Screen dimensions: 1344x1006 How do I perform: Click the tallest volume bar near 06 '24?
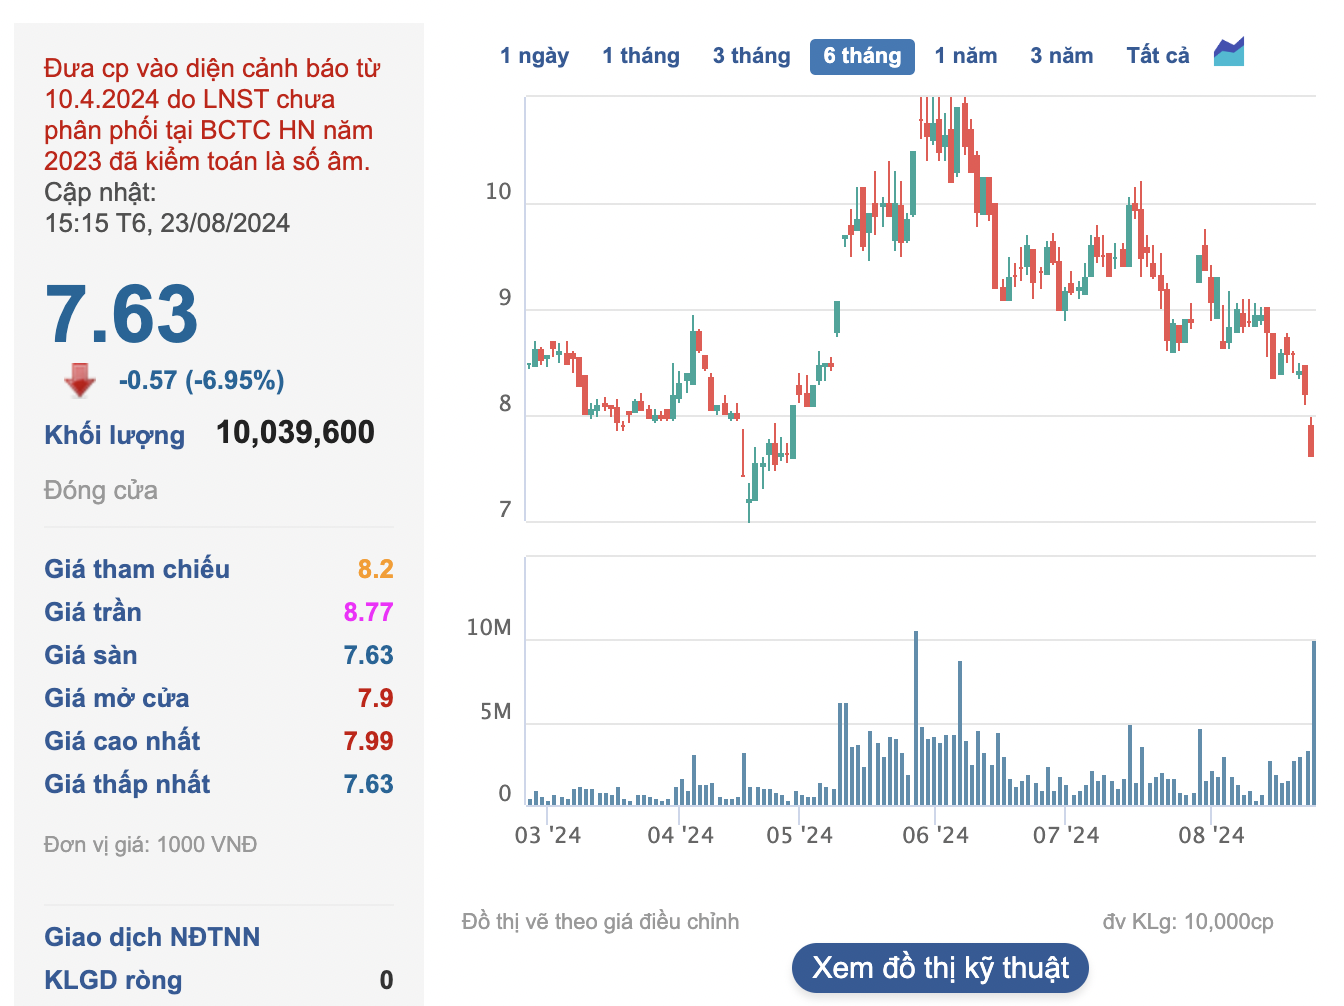pyautogui.click(x=915, y=718)
